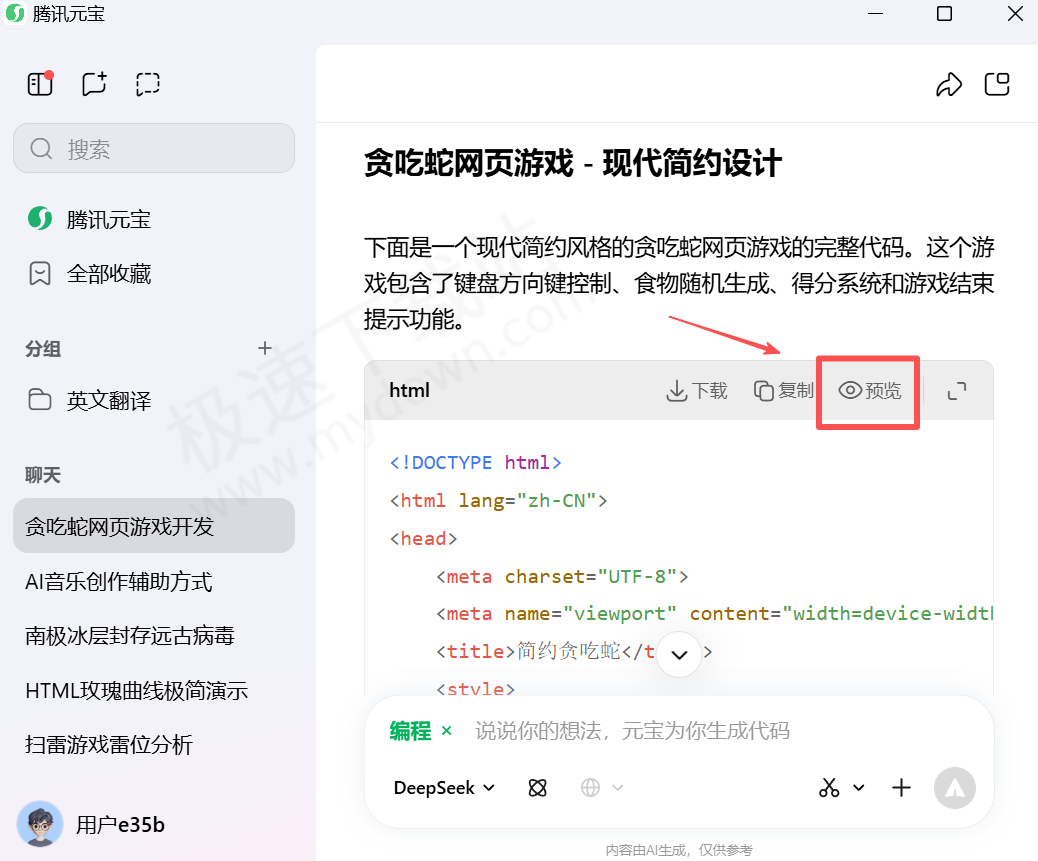
Task: Click the sidebar collapse icon with red dot
Action: click(x=40, y=84)
